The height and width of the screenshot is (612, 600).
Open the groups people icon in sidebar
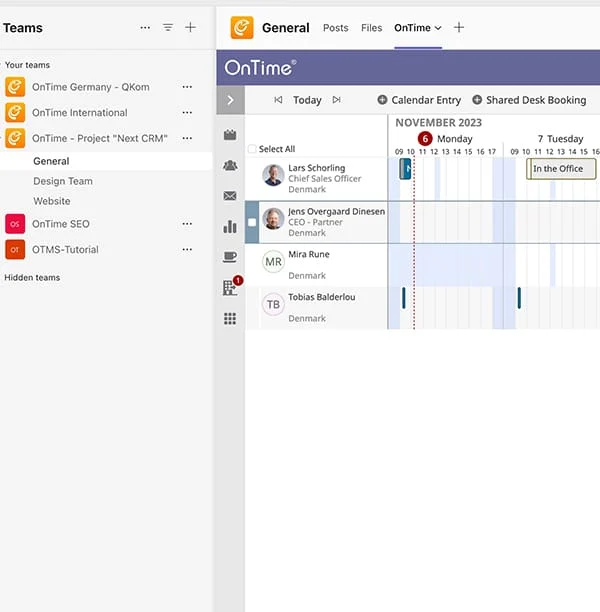230,165
